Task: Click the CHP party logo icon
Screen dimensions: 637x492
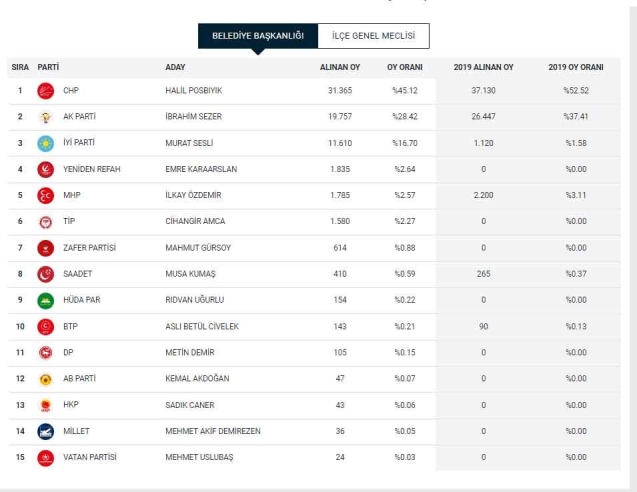Action: (45, 91)
